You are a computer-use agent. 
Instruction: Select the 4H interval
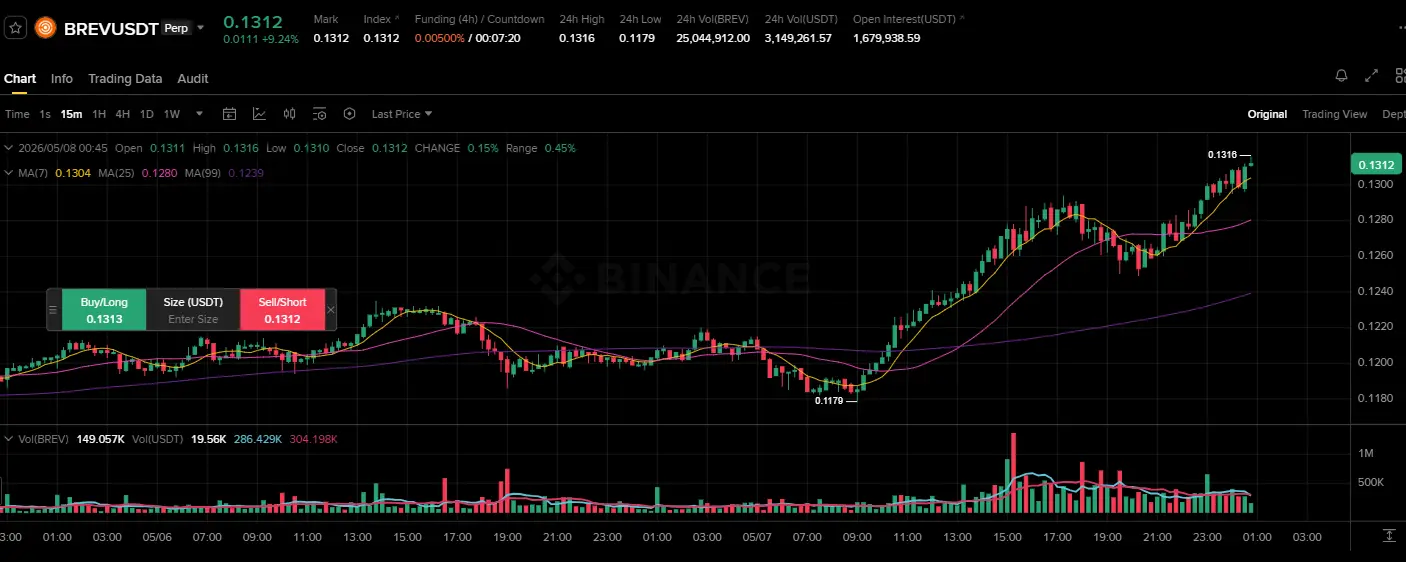(x=122, y=114)
